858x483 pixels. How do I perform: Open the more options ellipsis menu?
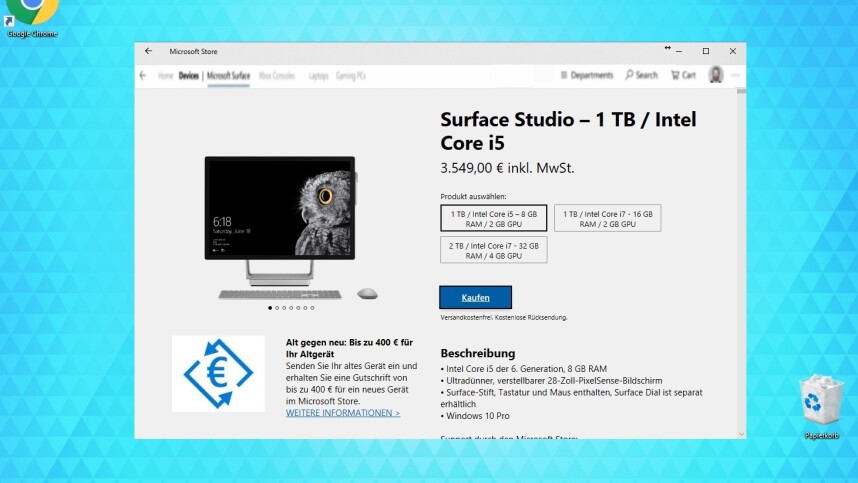[x=735, y=75]
